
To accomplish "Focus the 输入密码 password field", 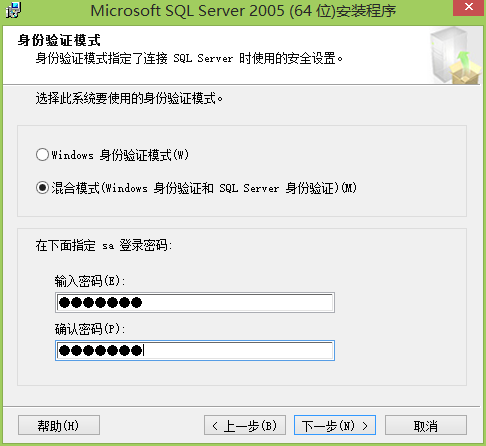I will [195, 303].
